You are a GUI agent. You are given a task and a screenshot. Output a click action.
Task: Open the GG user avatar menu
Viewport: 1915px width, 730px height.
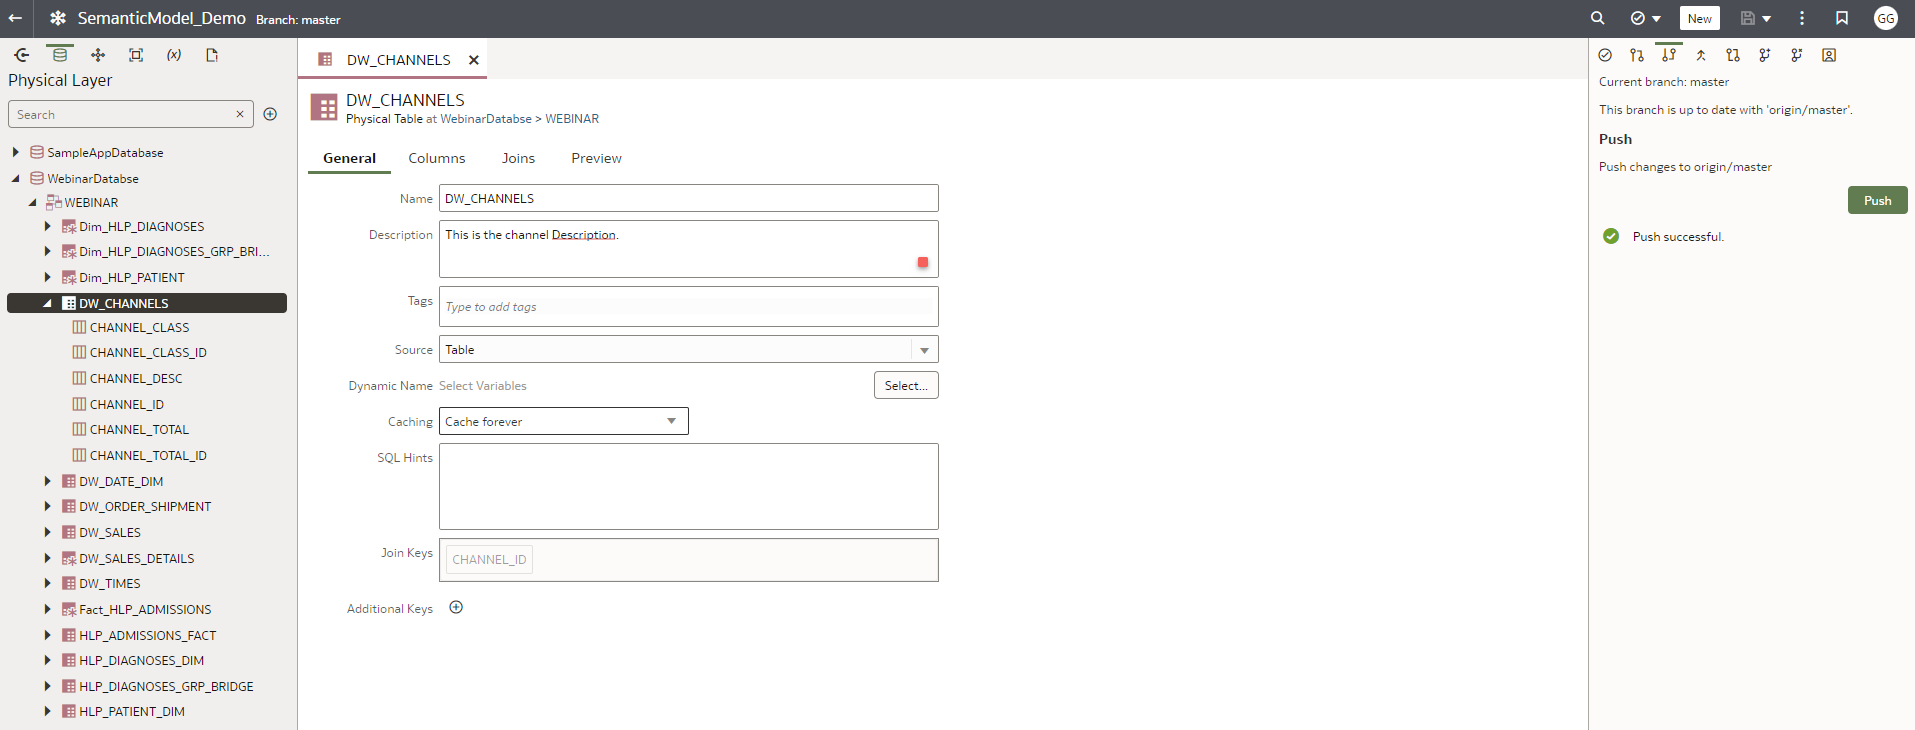1886,18
